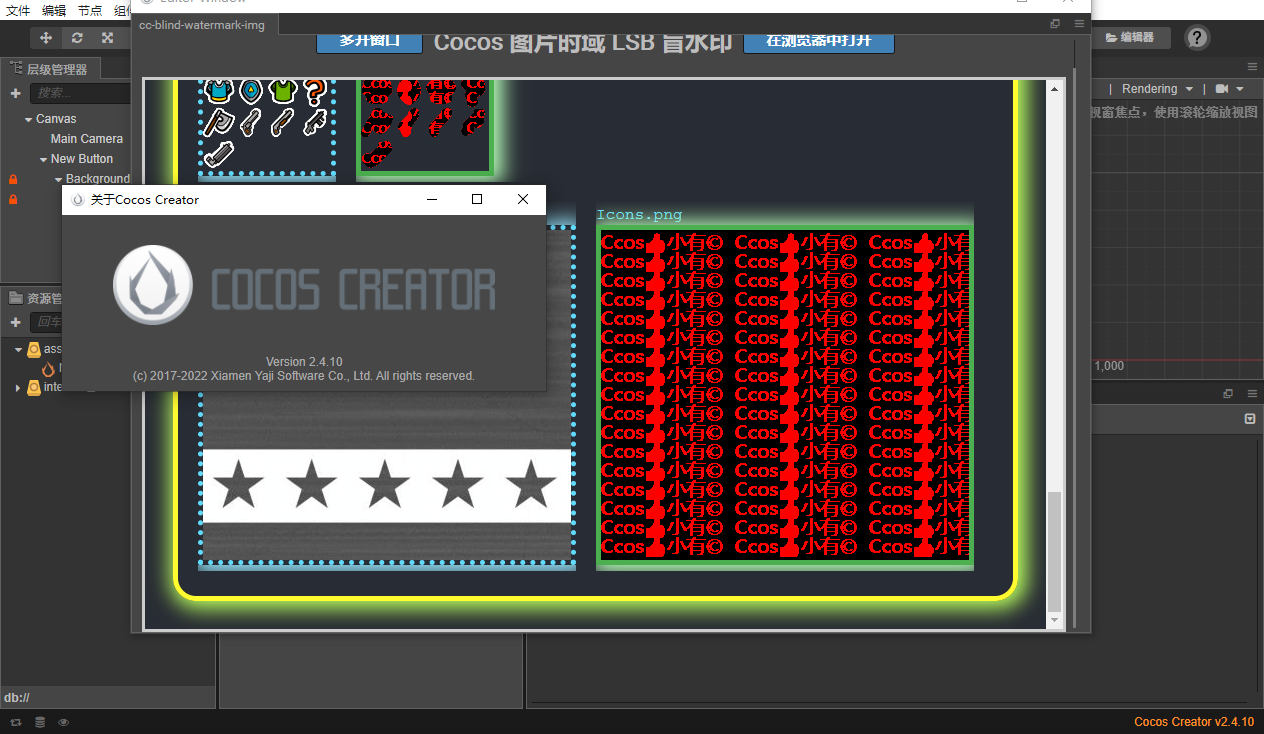Viewport: 1264px width, 734px height.
Task: Click the 多开窗口 button
Action: [369, 41]
